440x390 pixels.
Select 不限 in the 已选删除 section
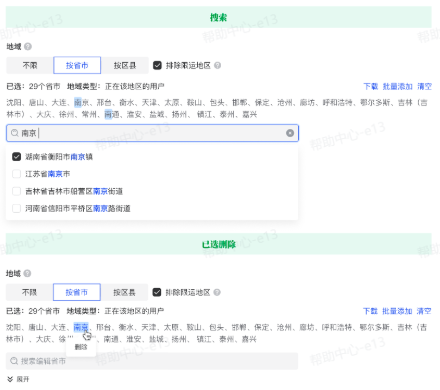pyautogui.click(x=29, y=292)
